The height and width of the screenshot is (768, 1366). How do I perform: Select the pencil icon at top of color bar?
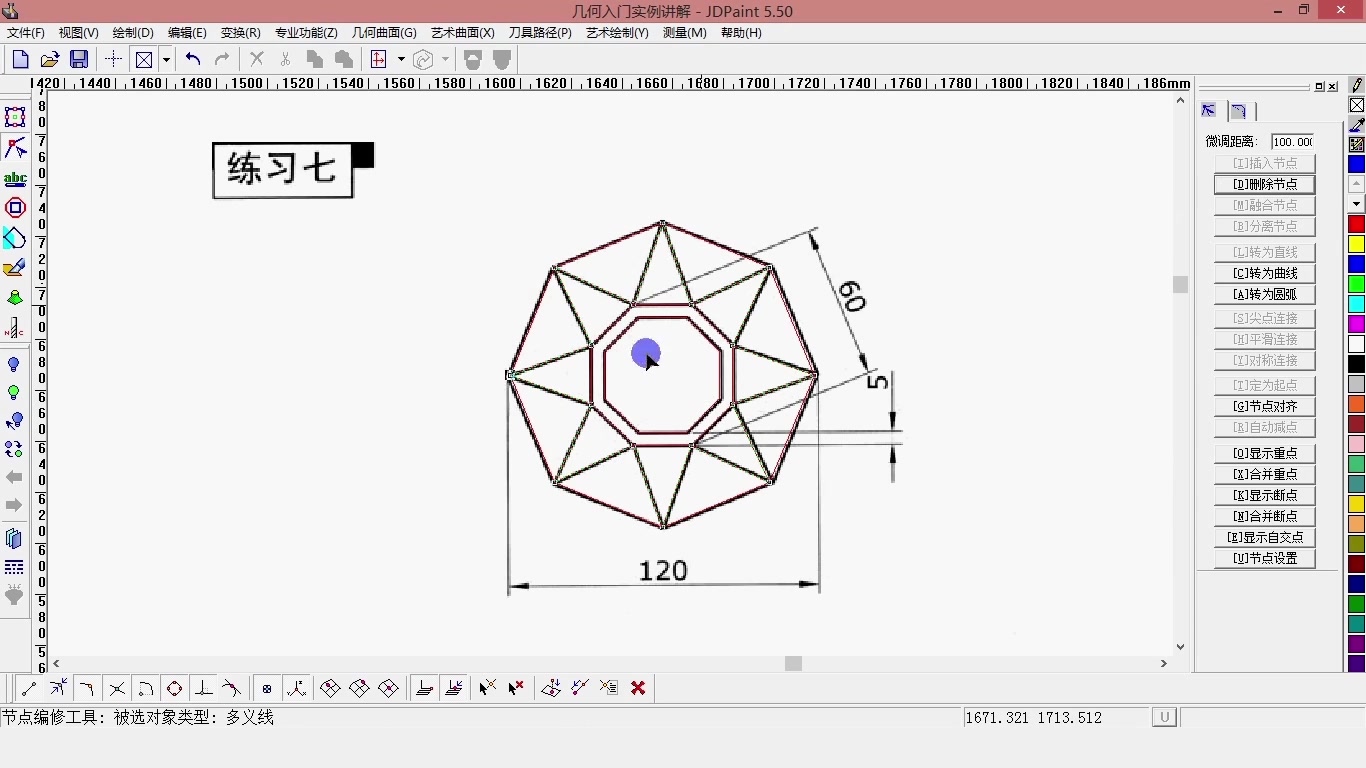pos(1357,86)
